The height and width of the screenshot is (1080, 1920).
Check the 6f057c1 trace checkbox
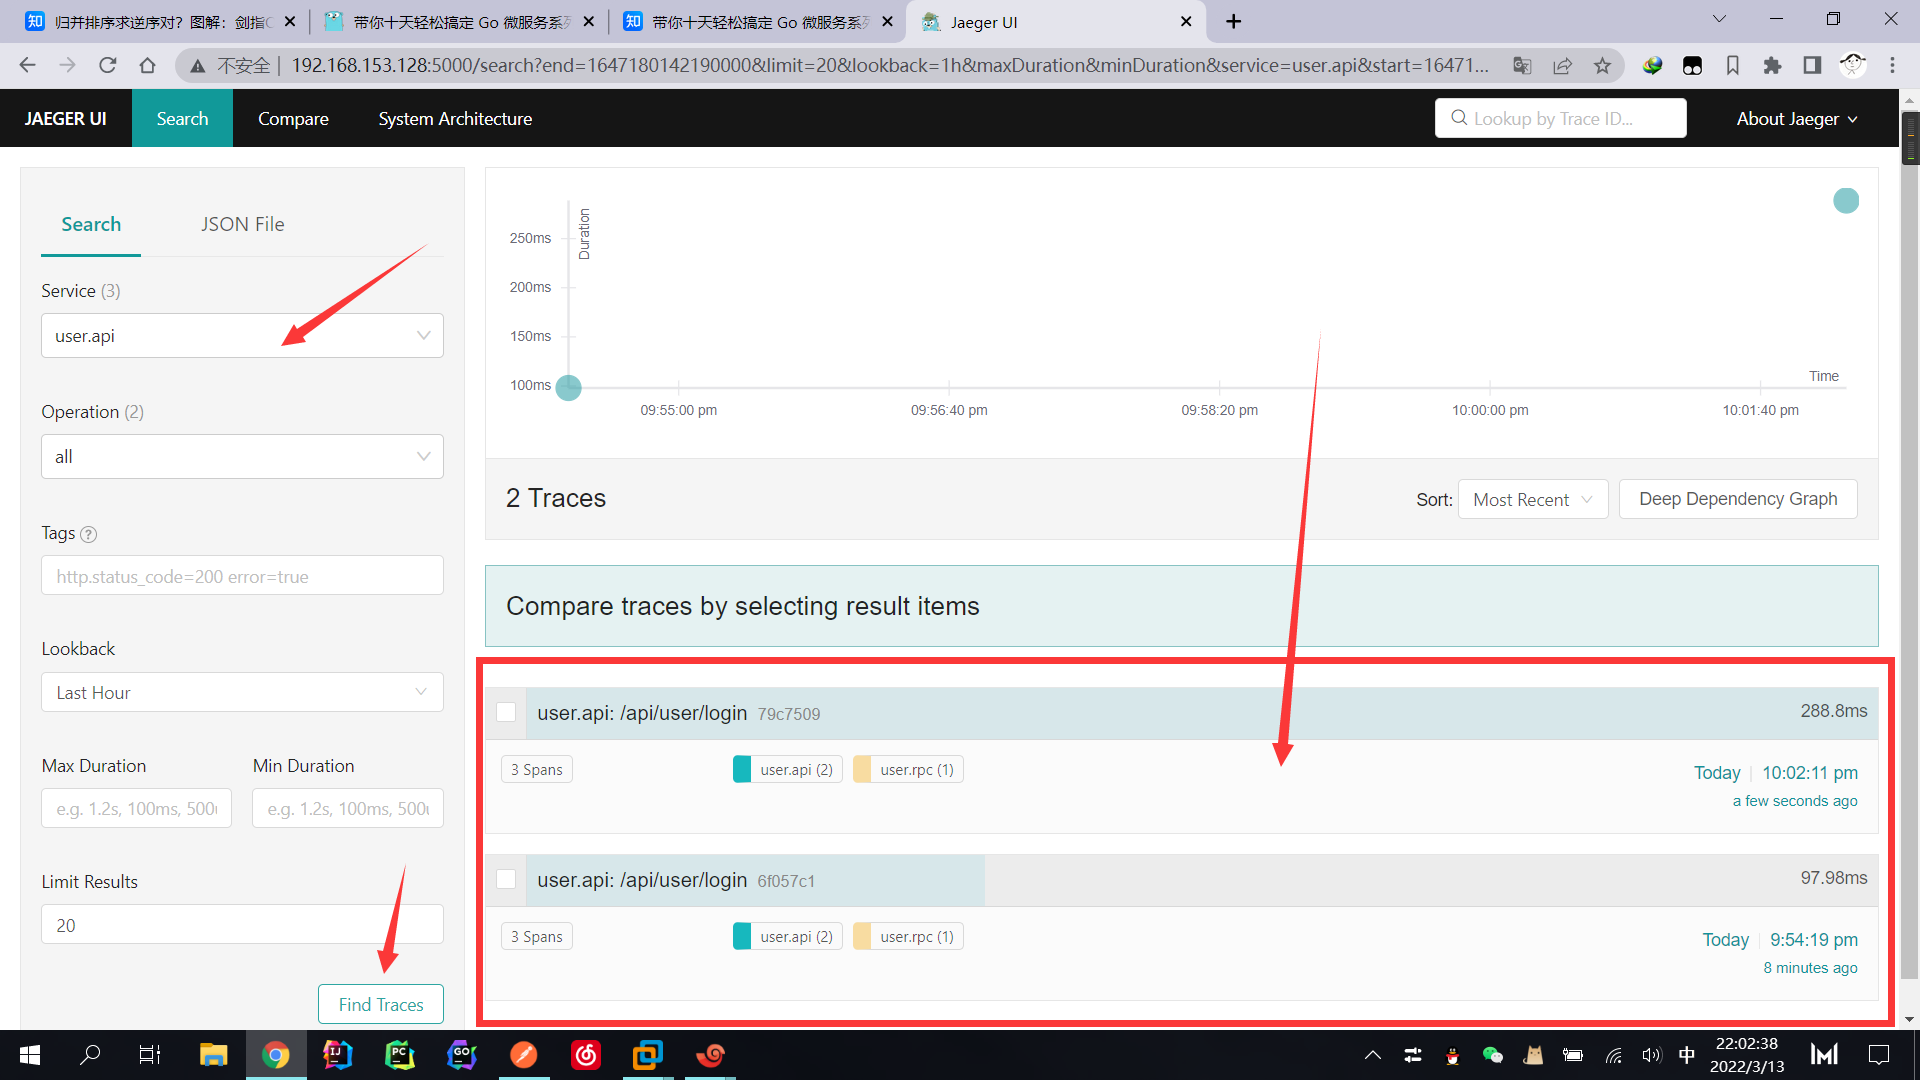[506, 879]
